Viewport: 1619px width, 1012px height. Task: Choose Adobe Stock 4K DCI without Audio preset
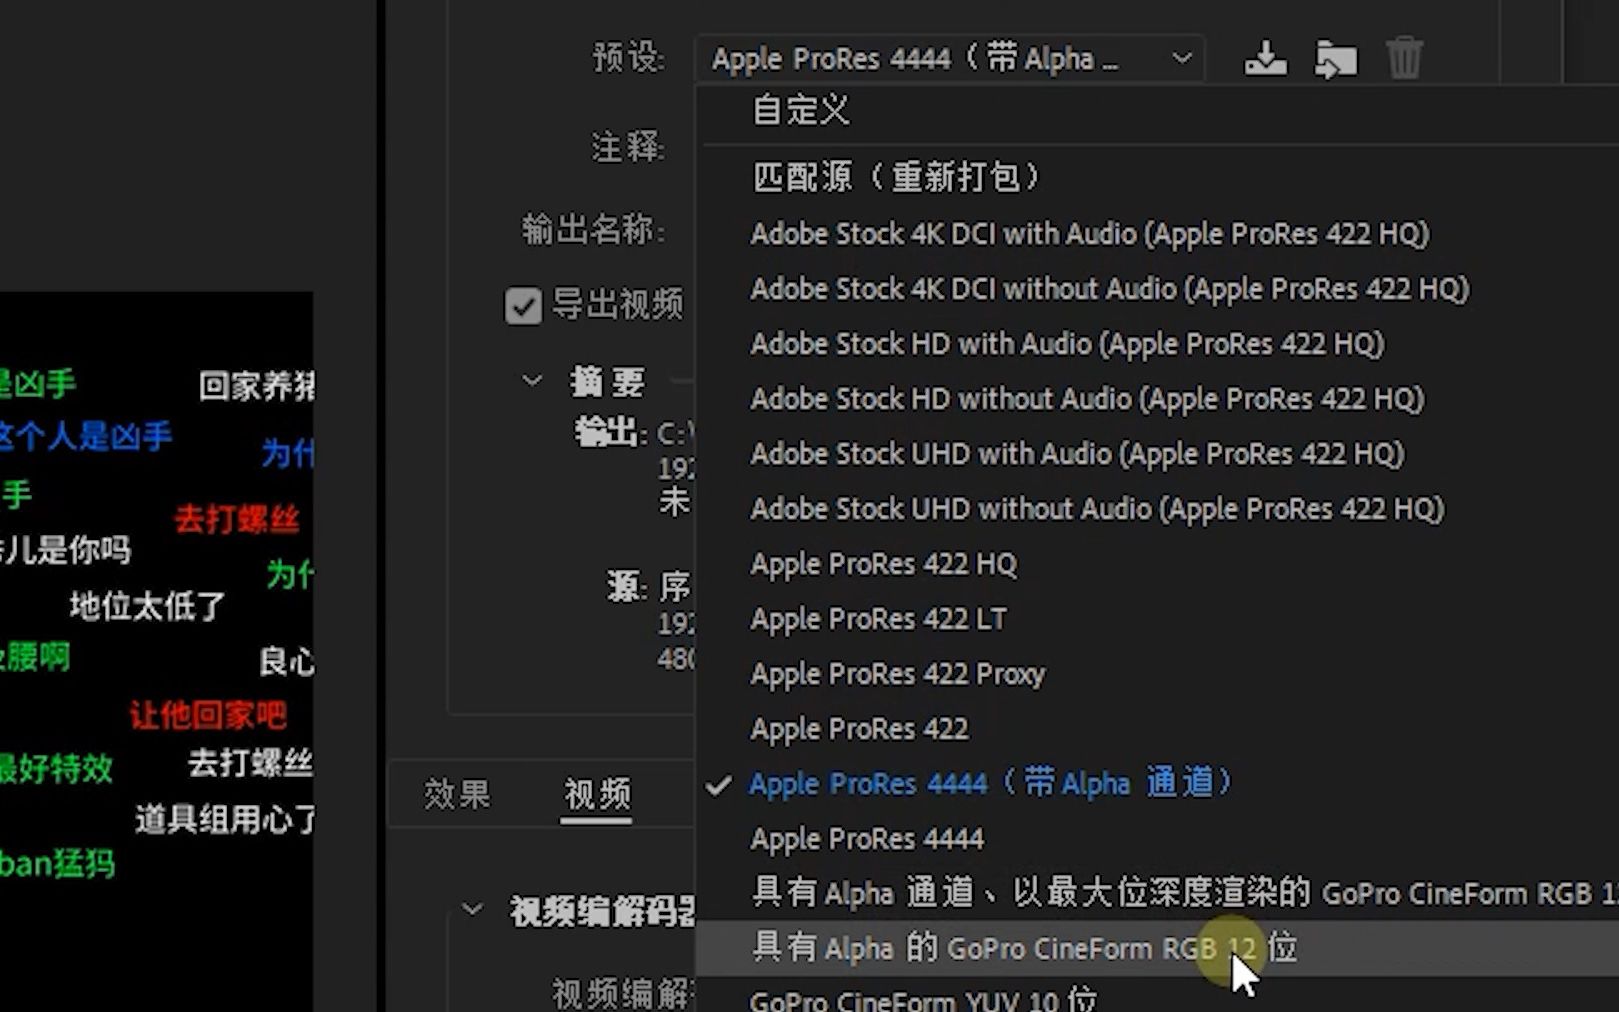tap(1157, 289)
